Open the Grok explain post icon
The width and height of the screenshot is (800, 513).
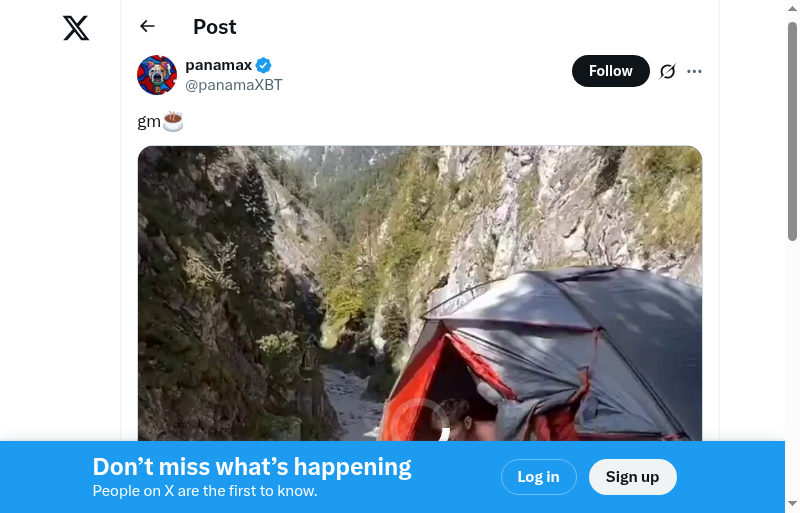[668, 71]
